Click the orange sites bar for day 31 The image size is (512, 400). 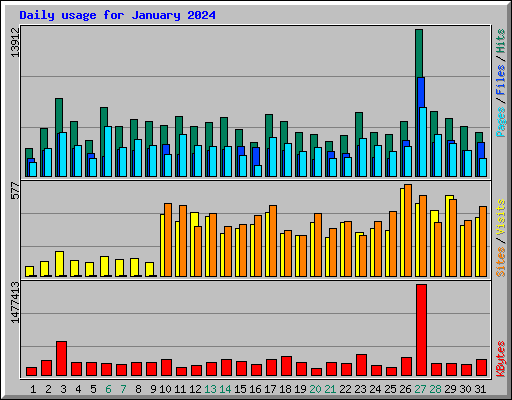[483, 241]
